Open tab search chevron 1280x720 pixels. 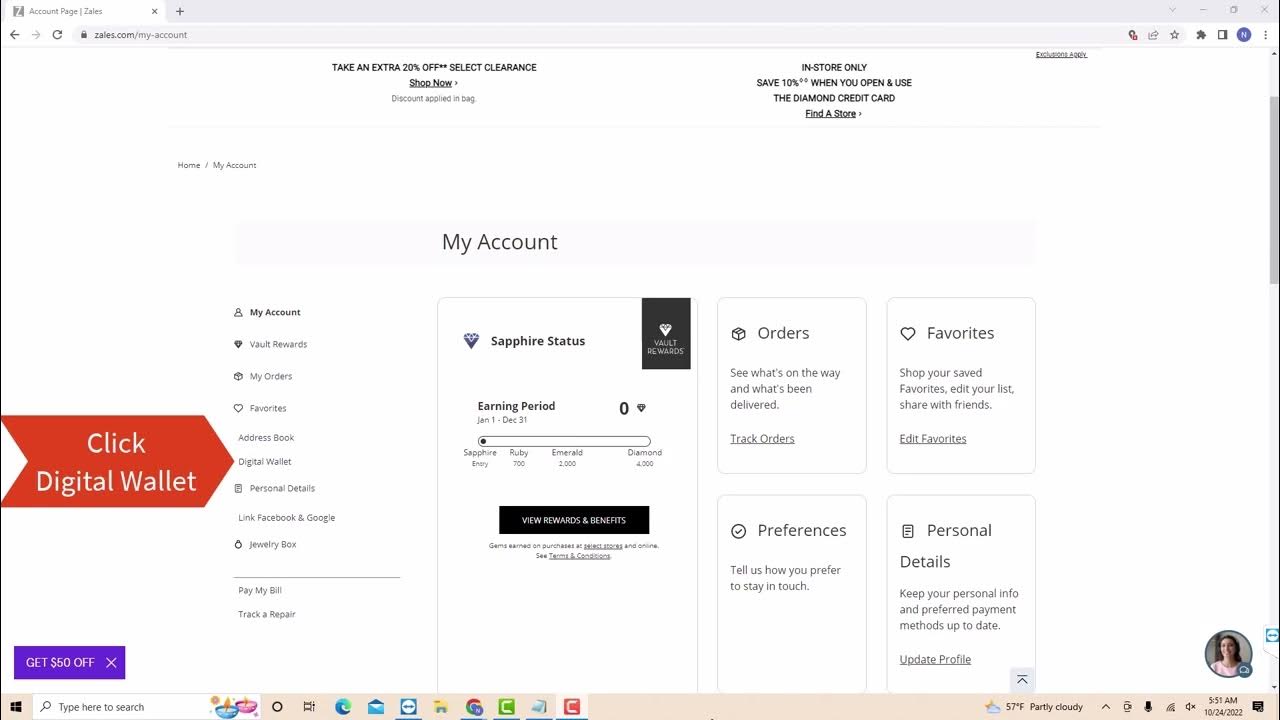coord(1173,10)
